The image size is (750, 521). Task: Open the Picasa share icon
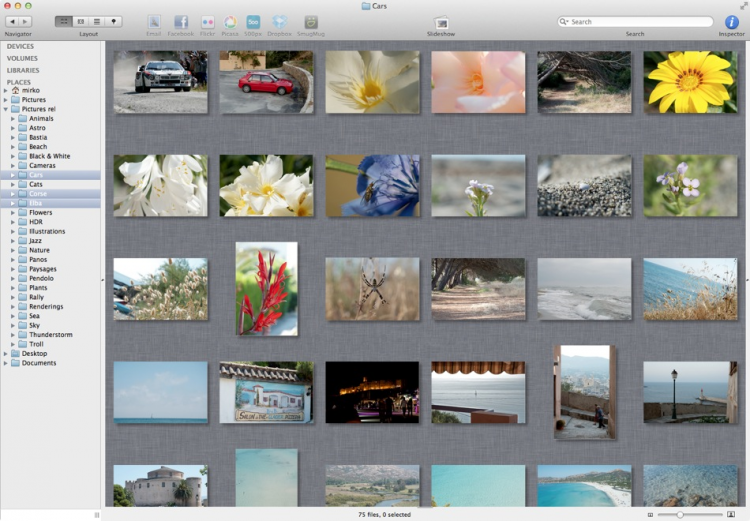[230, 22]
